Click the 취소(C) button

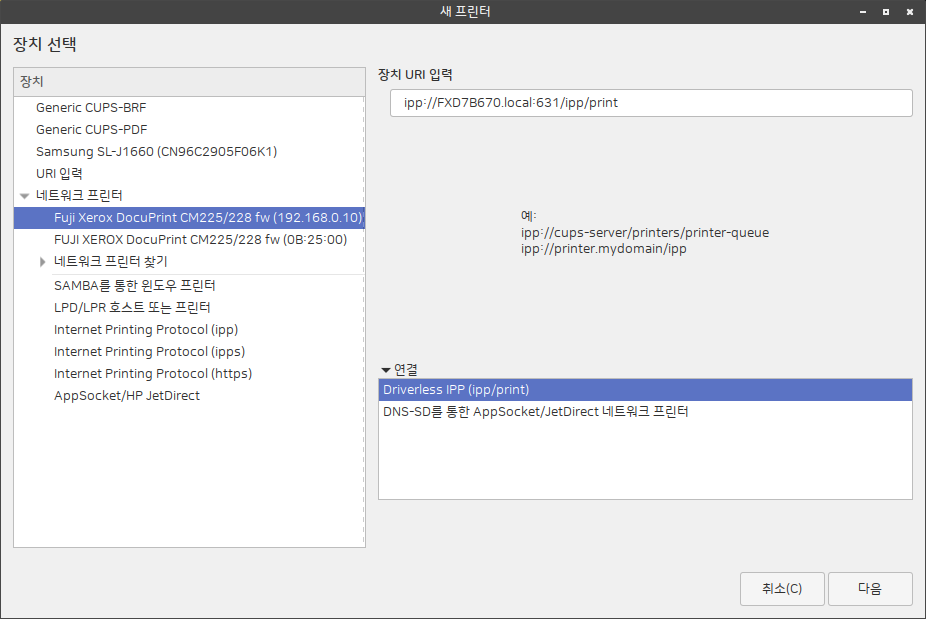[x=782, y=589]
